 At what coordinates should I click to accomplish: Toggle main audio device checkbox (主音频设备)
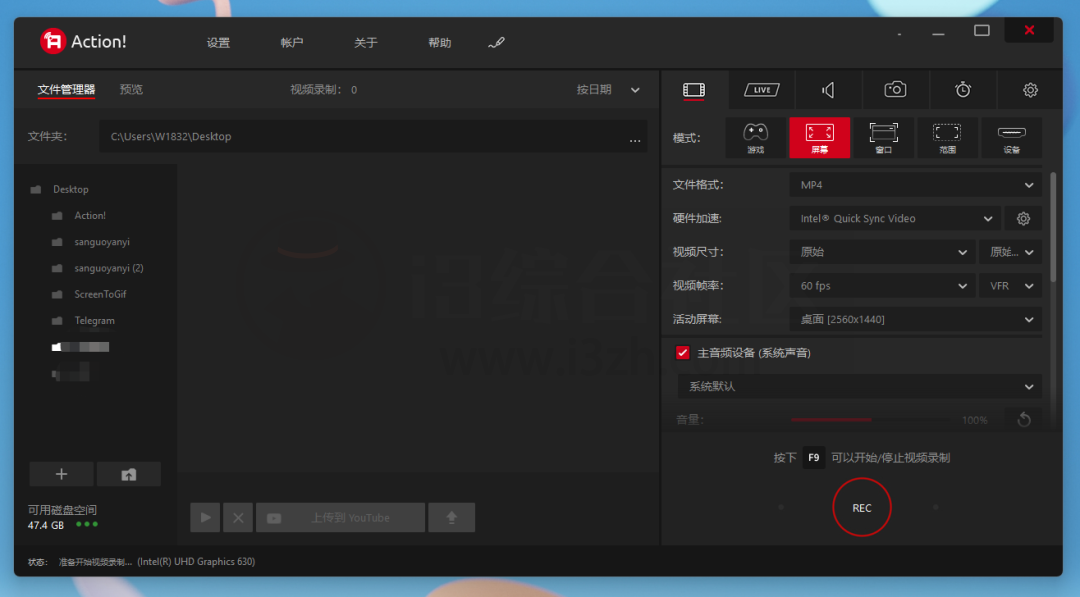[683, 353]
